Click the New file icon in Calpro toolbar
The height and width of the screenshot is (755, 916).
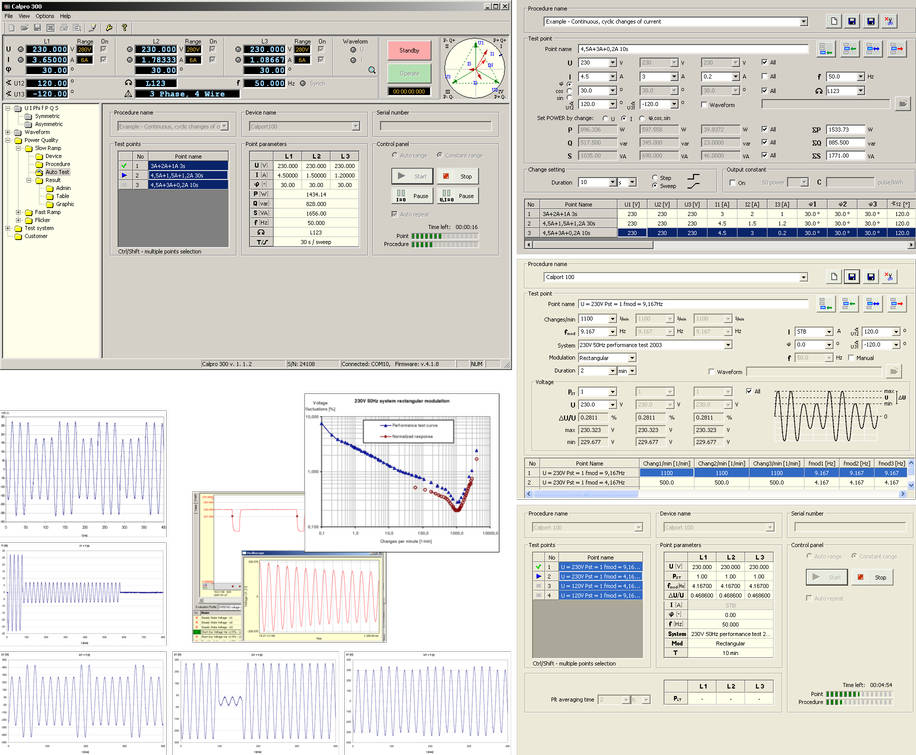[x=12, y=27]
